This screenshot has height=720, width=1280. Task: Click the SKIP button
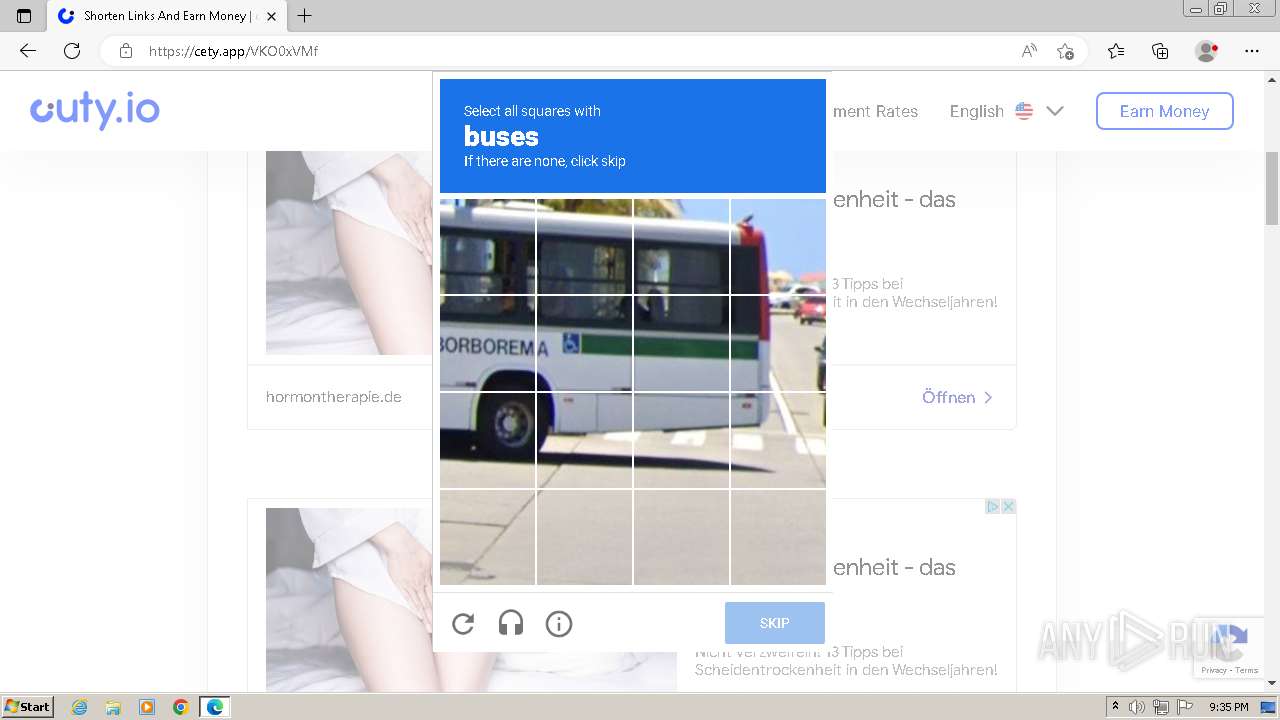click(x=775, y=623)
